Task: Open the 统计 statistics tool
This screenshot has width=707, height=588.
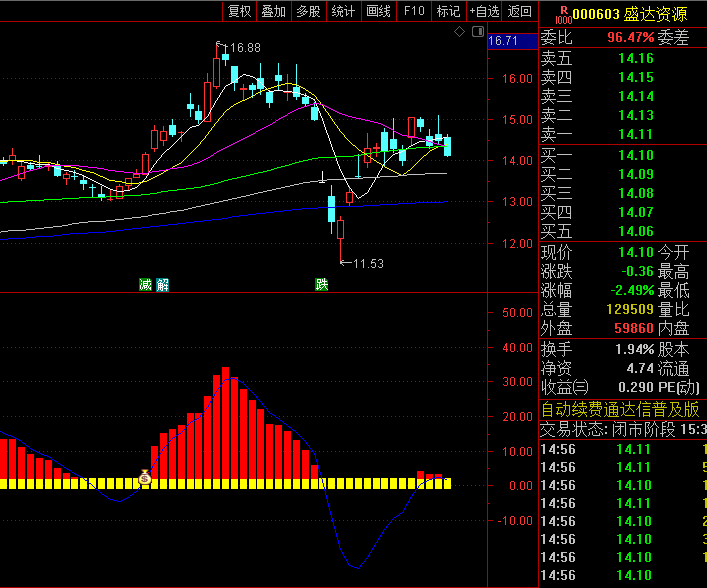Action: (344, 11)
